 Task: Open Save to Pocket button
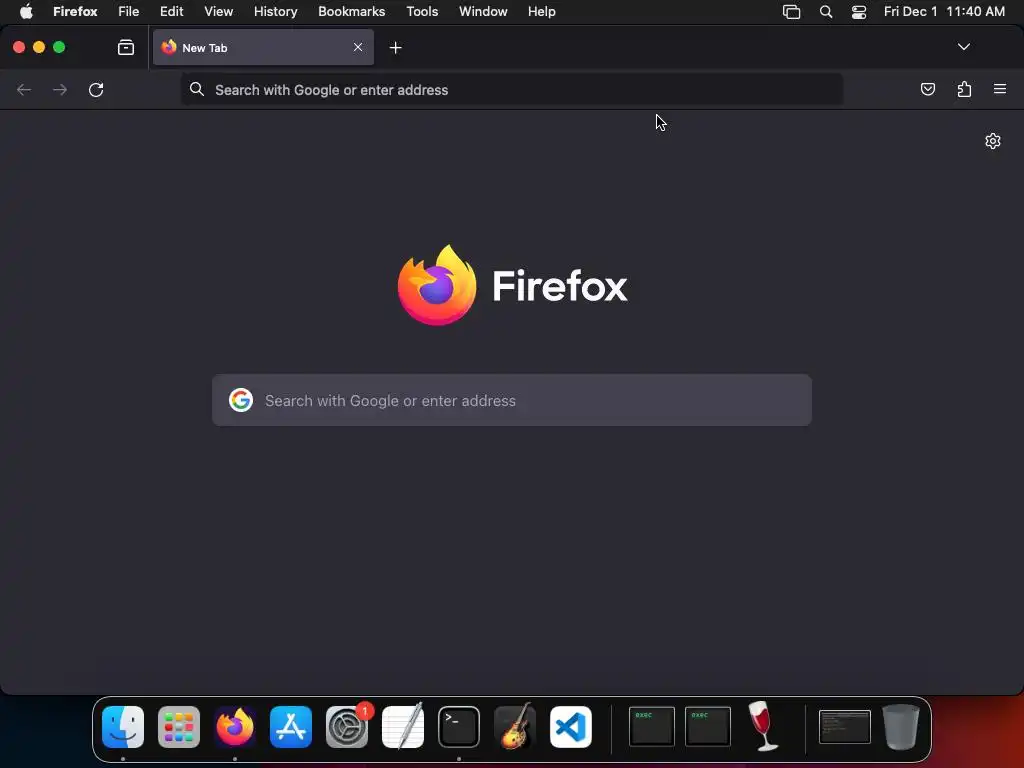(x=927, y=89)
